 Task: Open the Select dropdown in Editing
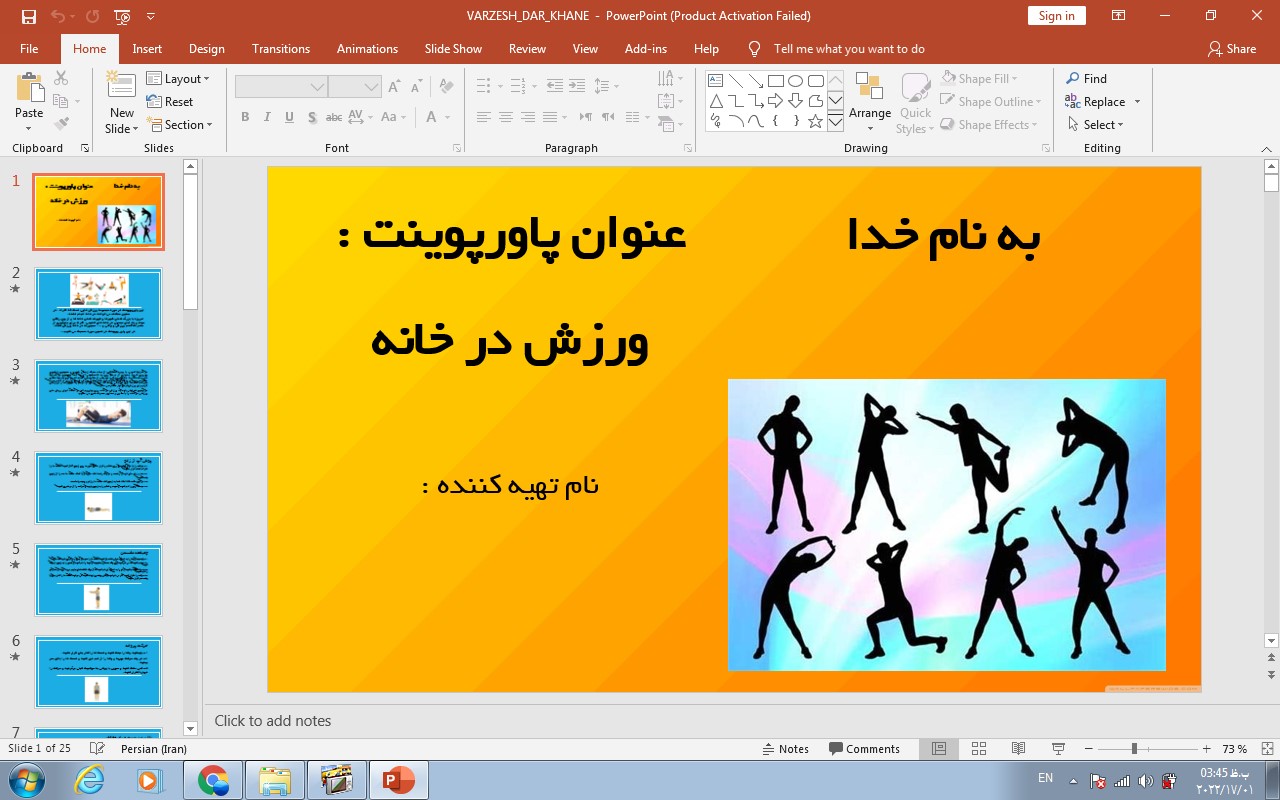pyautogui.click(x=1095, y=125)
